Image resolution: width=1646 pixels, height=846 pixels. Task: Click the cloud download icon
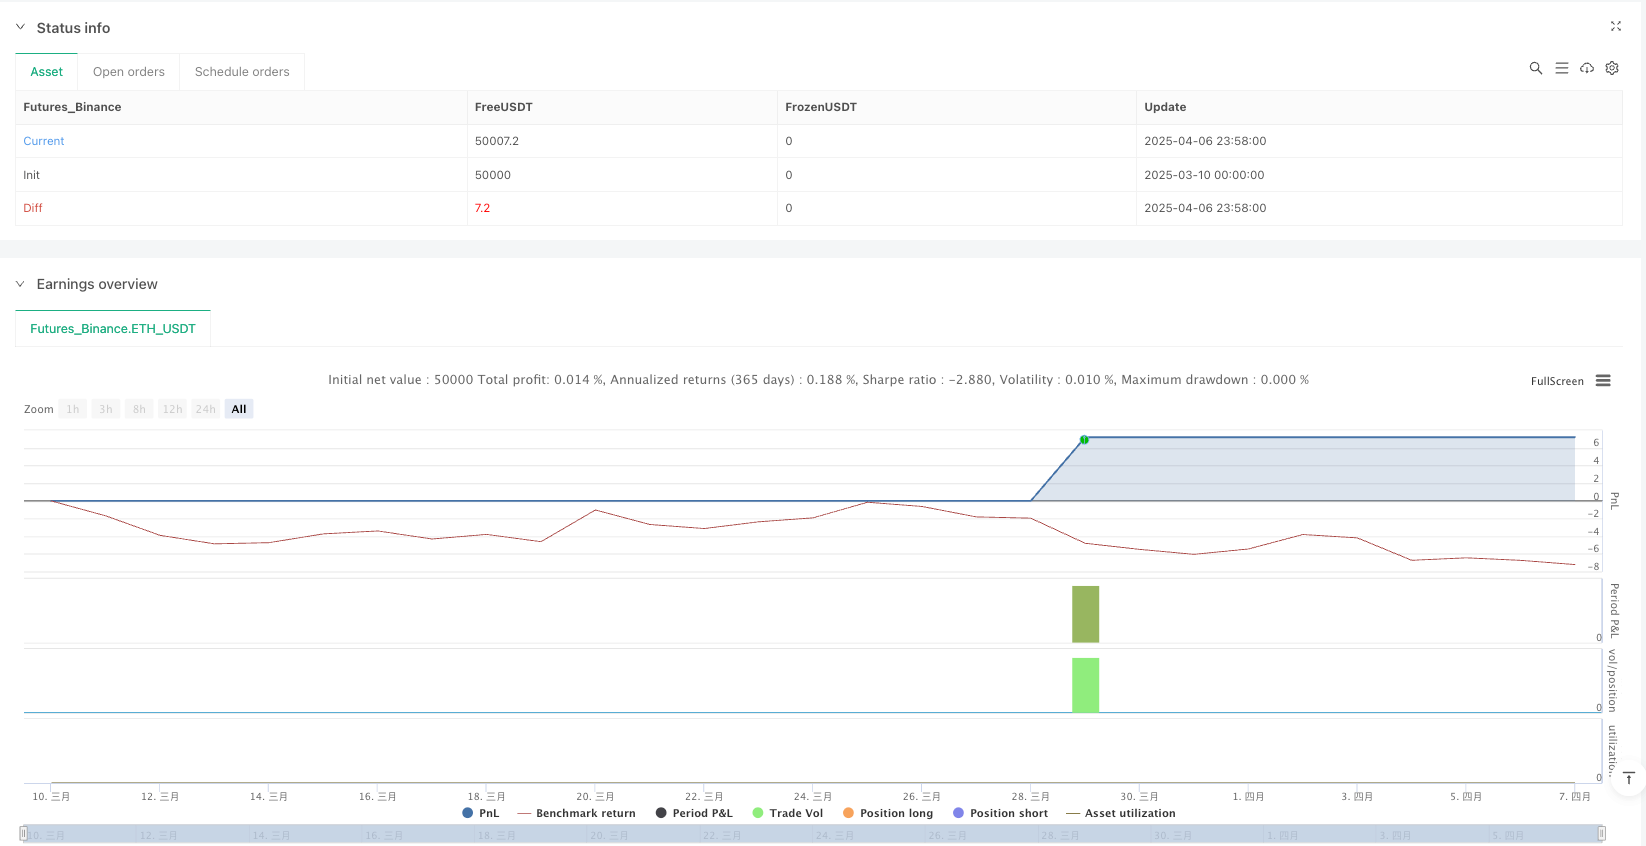coord(1586,68)
